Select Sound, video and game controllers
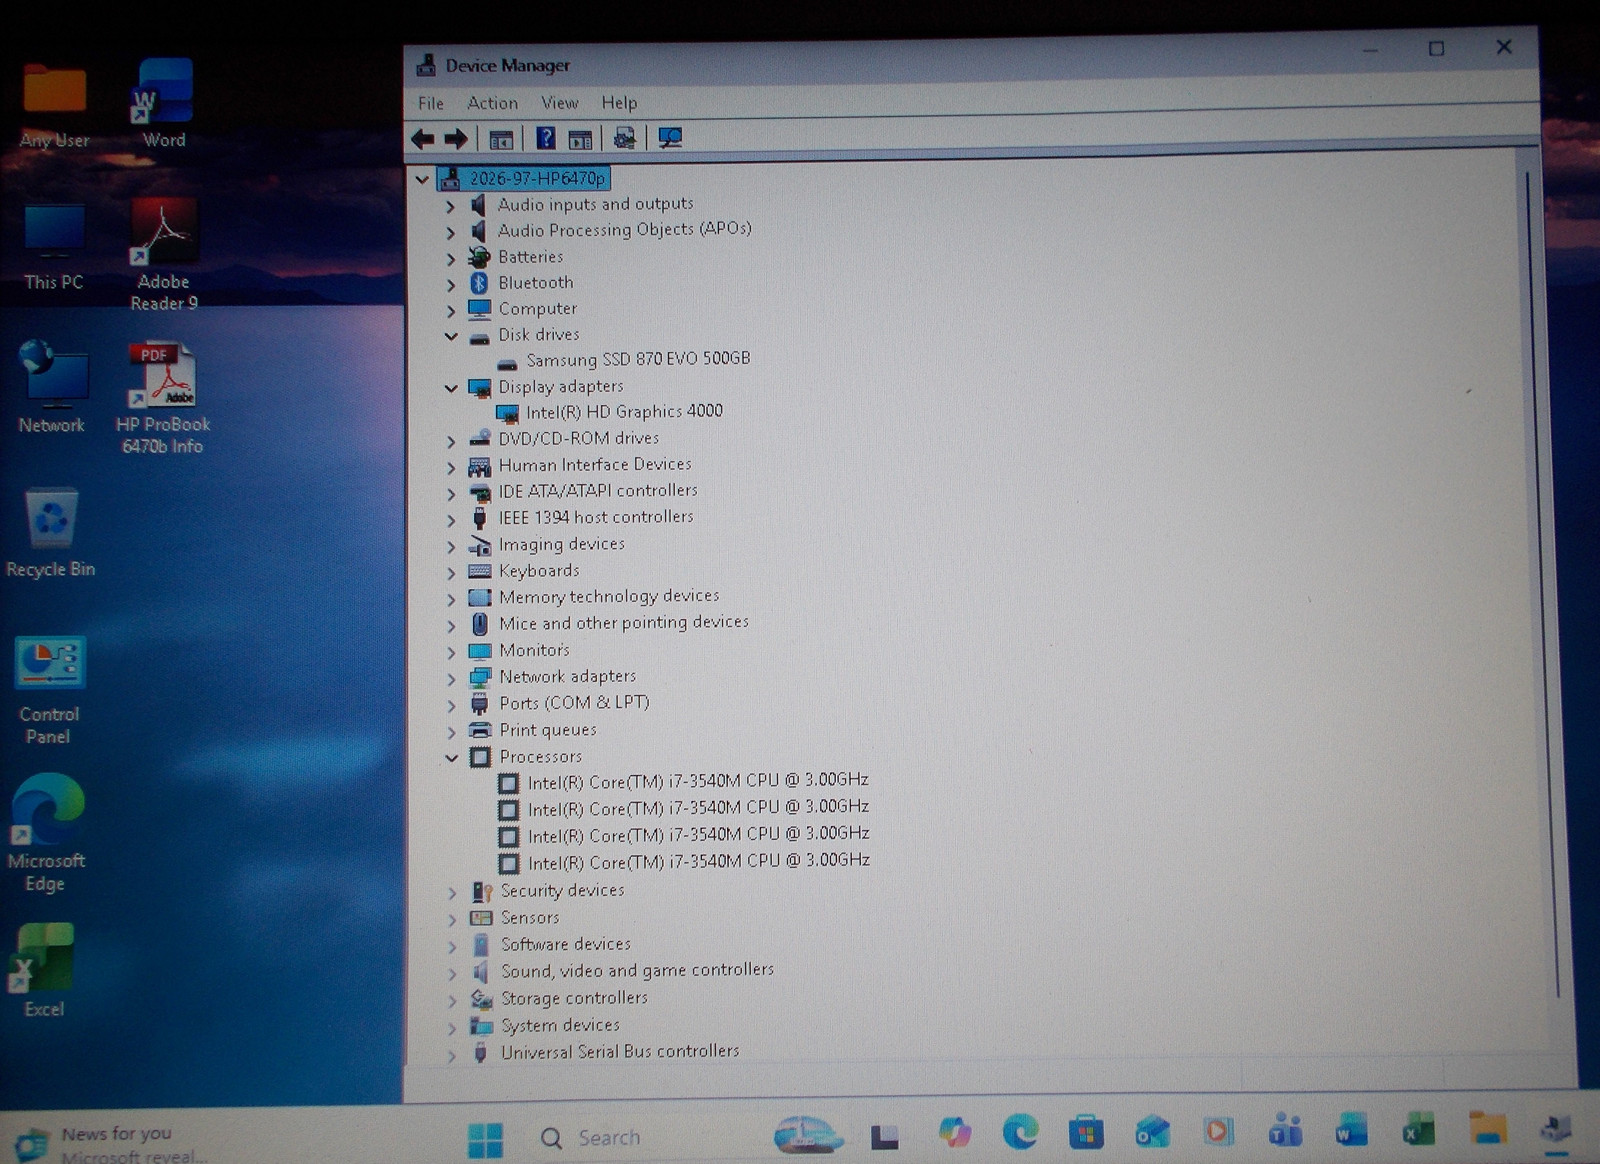Screen dimensions: 1600x1164 pos(637,971)
